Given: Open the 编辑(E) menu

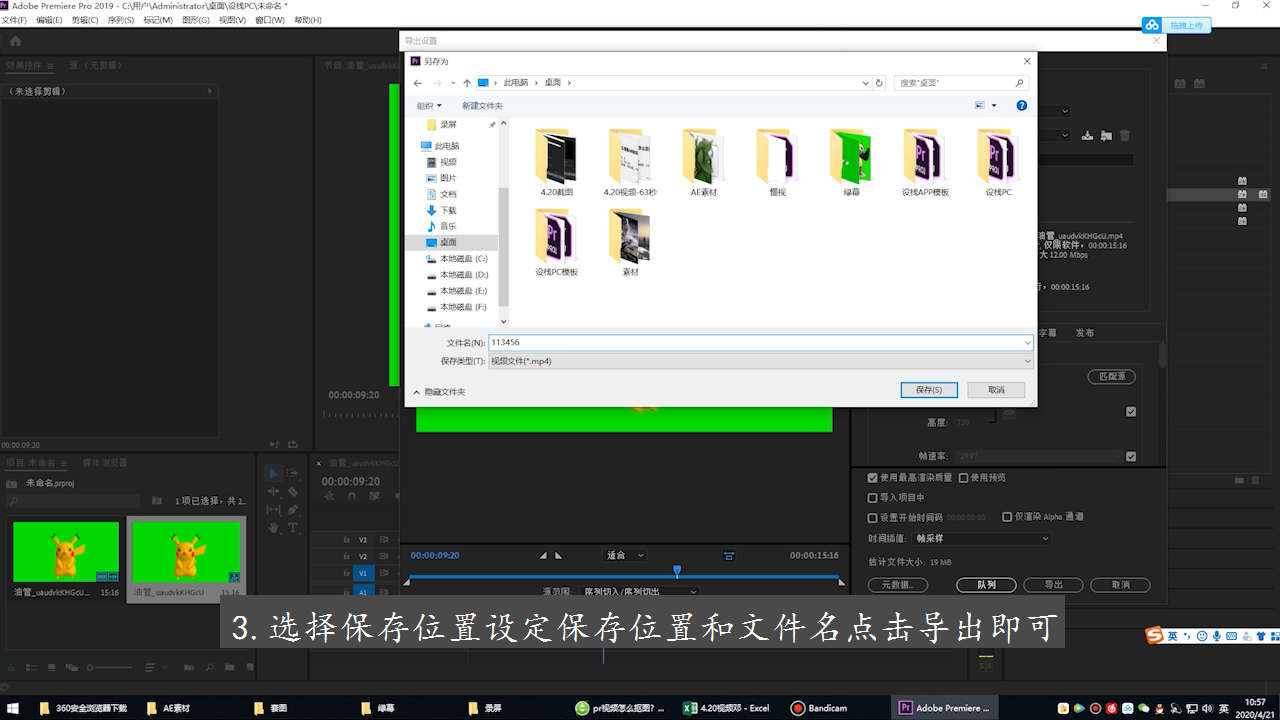Looking at the screenshot, I should [49, 20].
